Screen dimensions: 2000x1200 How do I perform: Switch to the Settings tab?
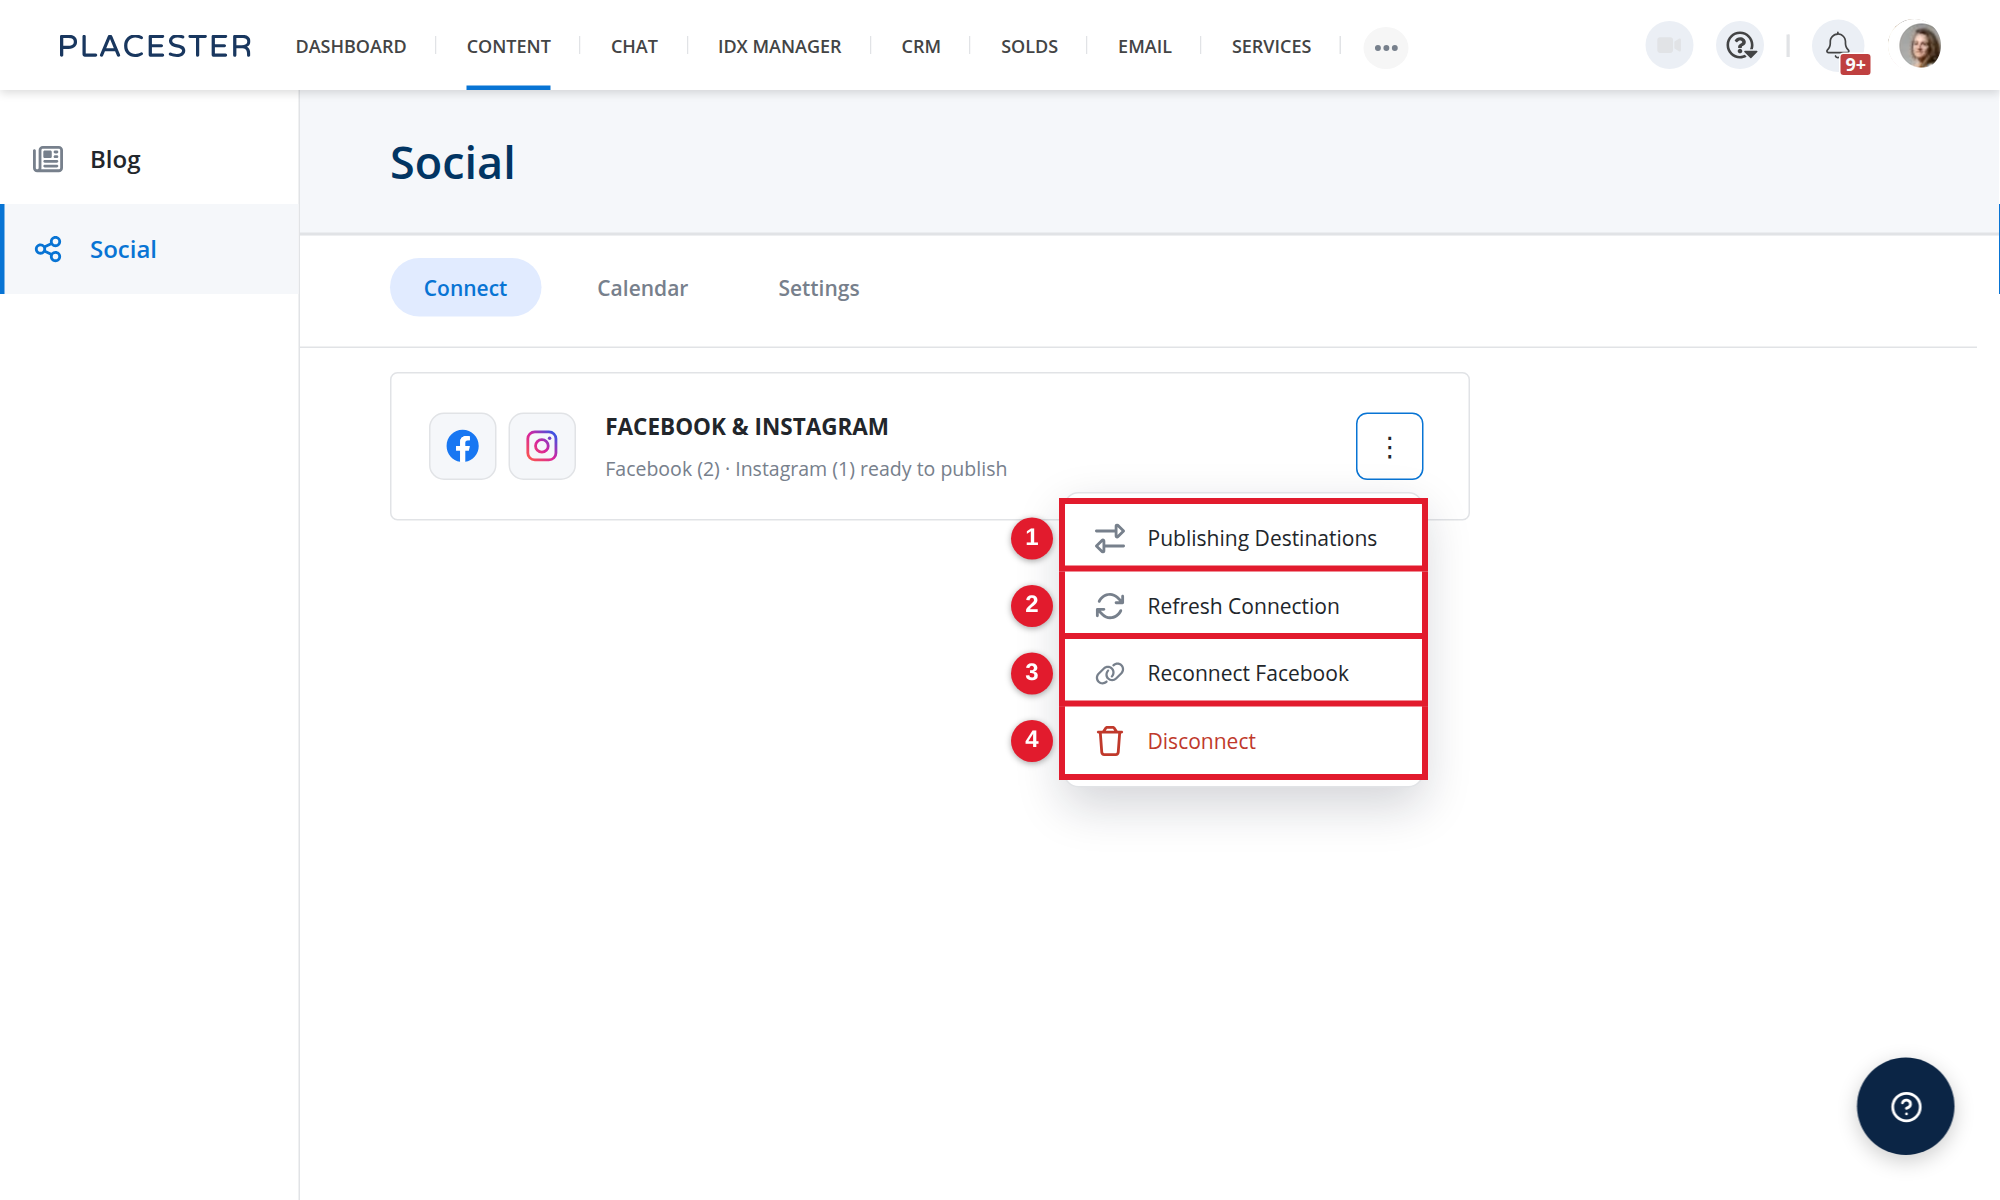pyautogui.click(x=818, y=288)
